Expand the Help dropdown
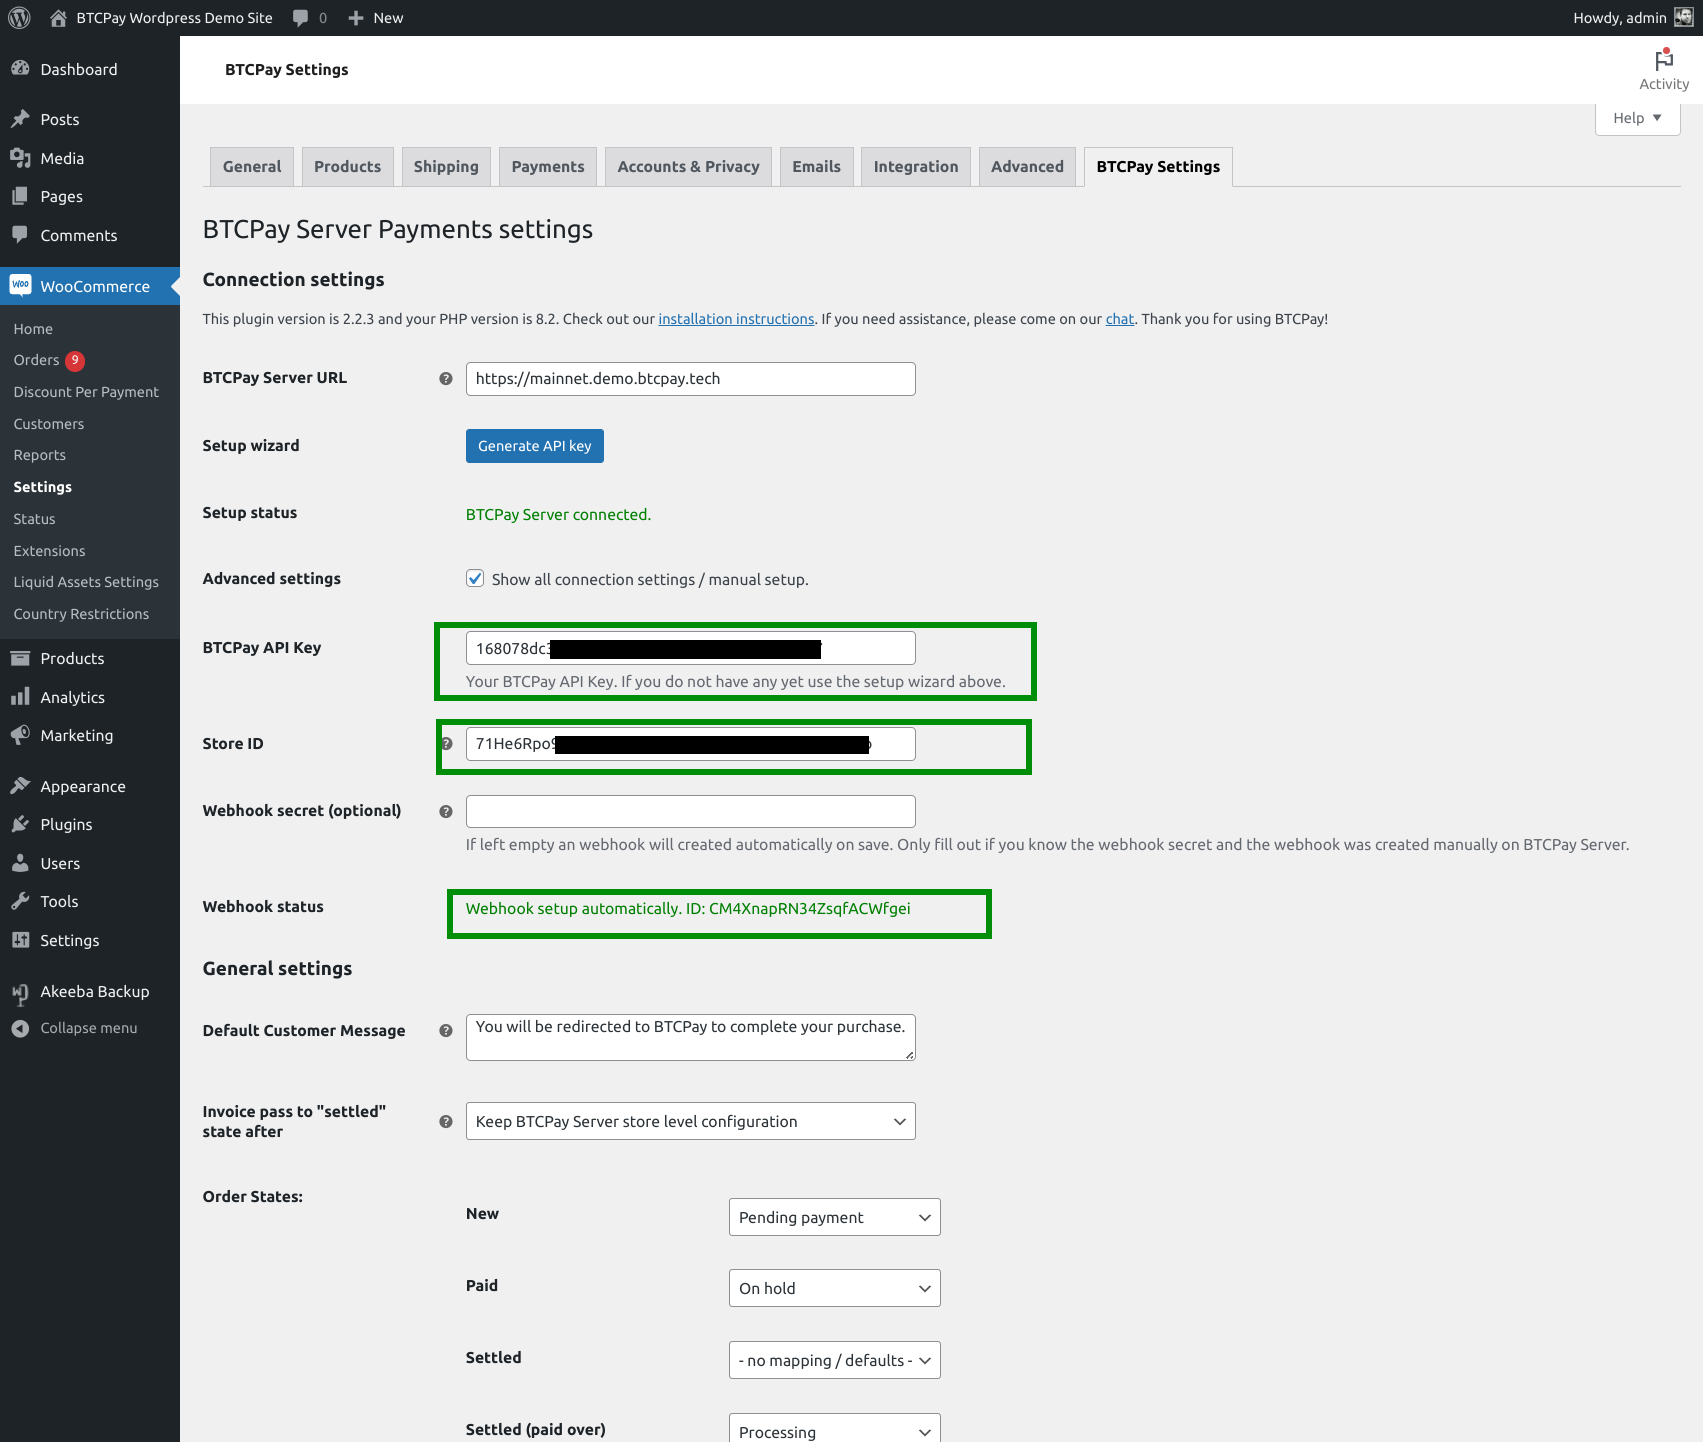Image resolution: width=1704 pixels, height=1443 pixels. 1636,117
